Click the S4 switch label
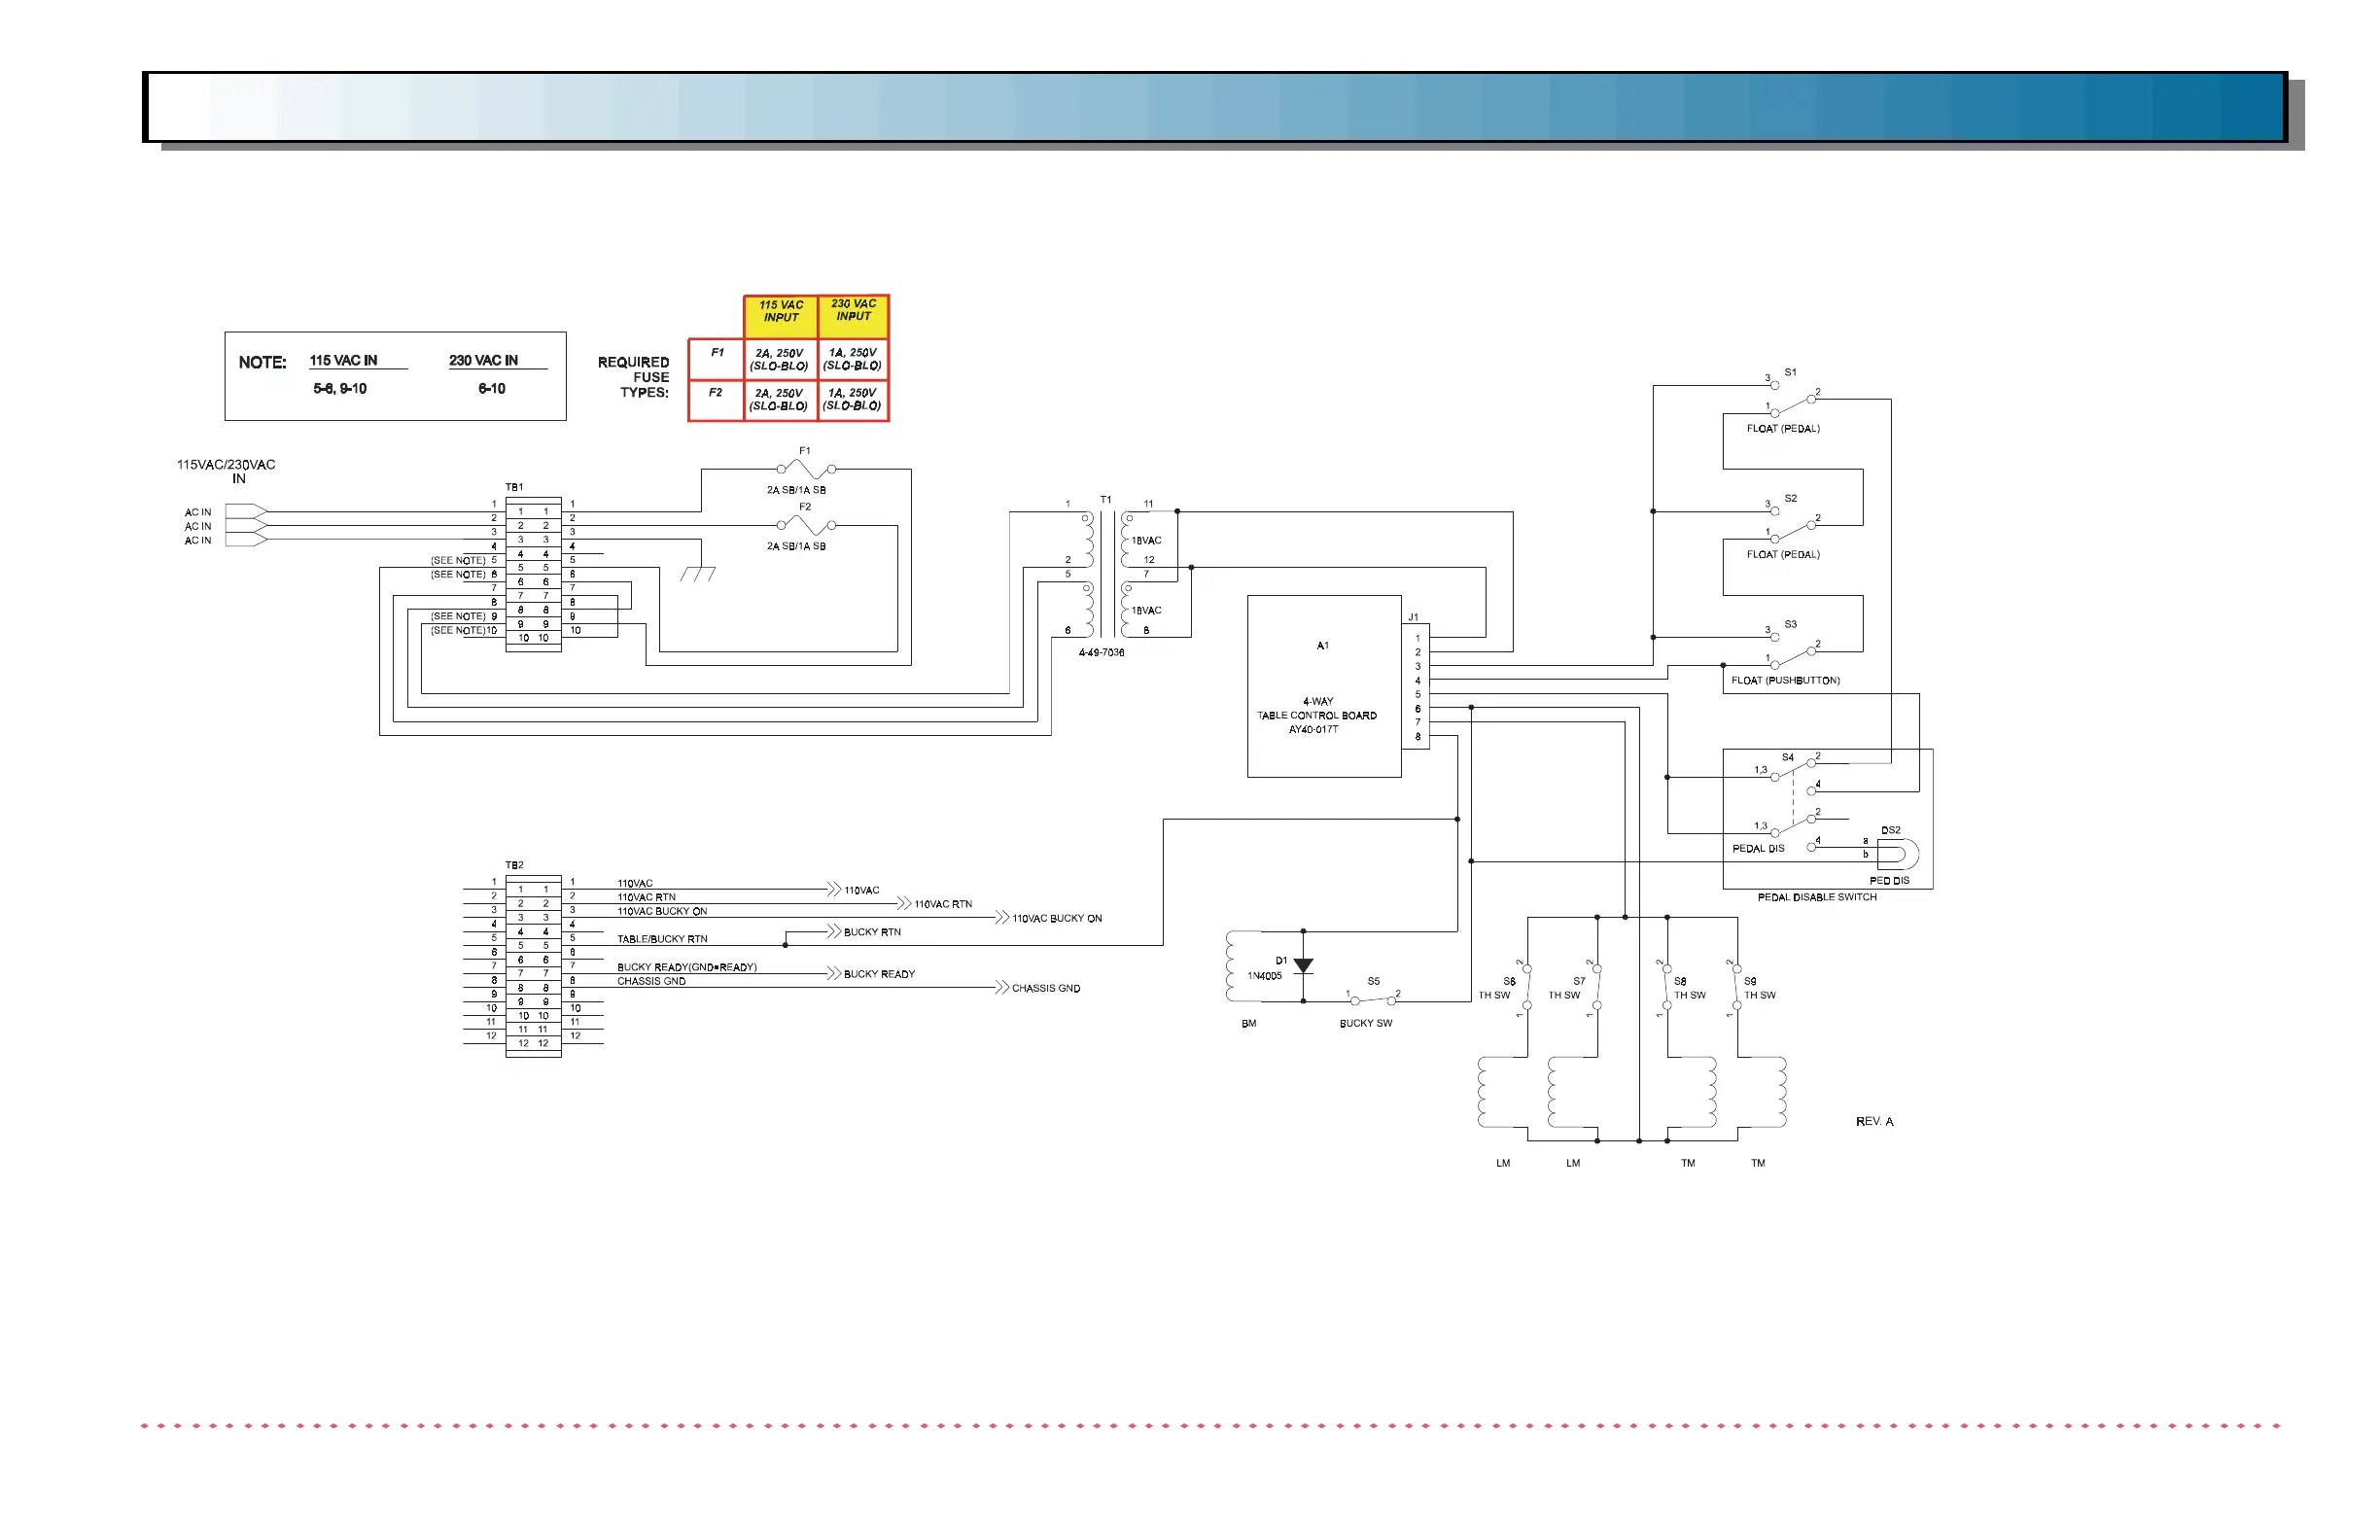 click(x=1788, y=757)
